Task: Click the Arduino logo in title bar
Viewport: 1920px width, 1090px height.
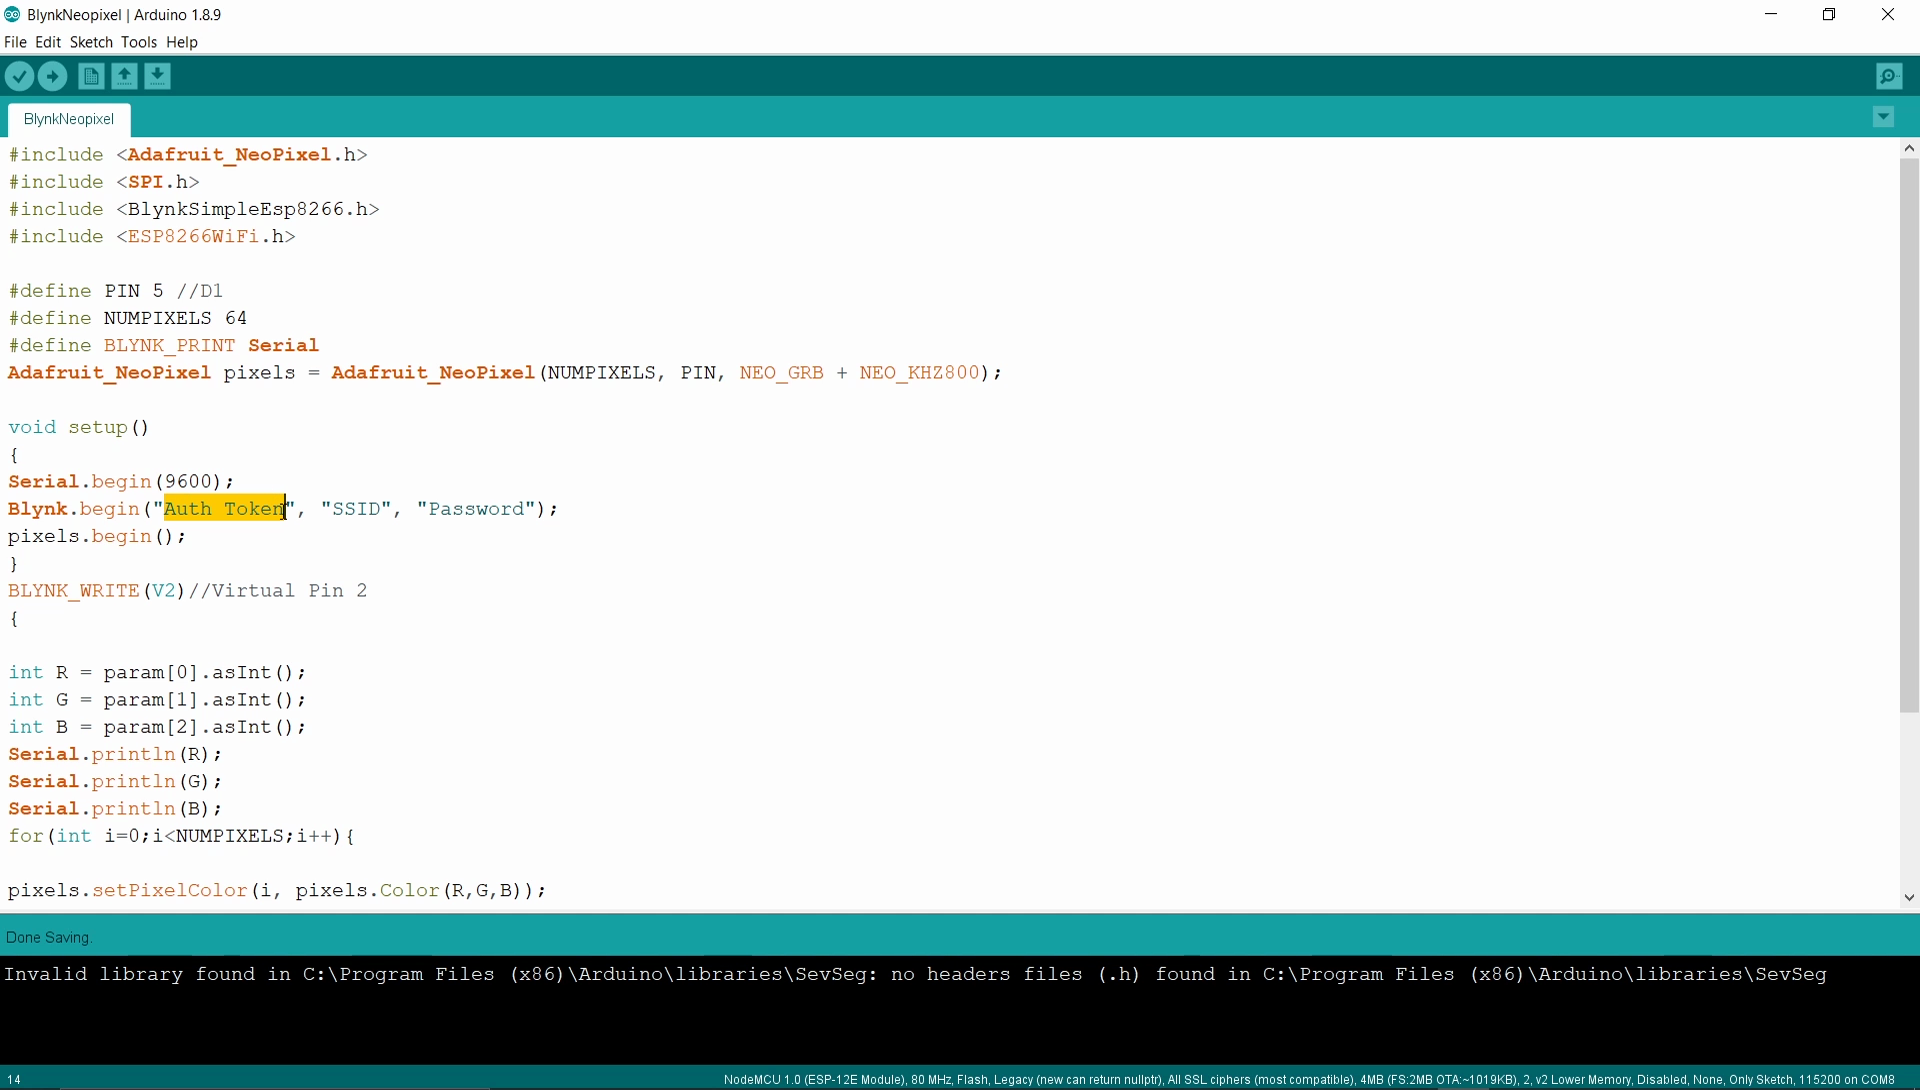Action: tap(12, 14)
